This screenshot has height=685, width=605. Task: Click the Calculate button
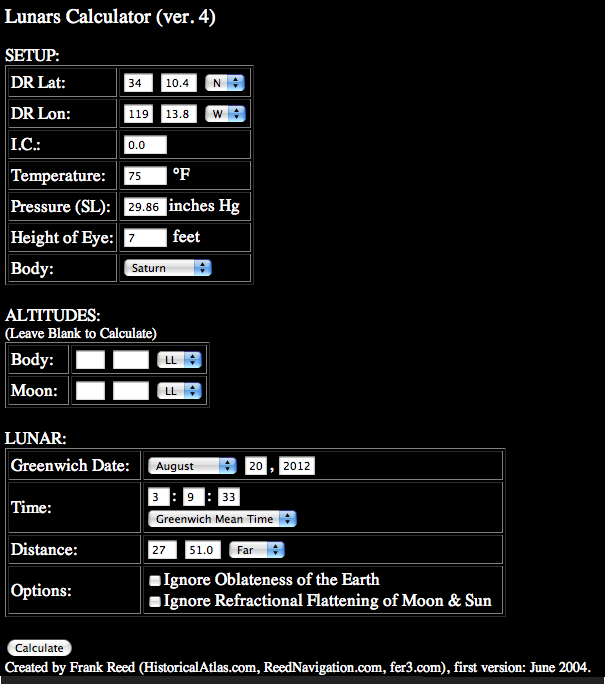coord(39,648)
